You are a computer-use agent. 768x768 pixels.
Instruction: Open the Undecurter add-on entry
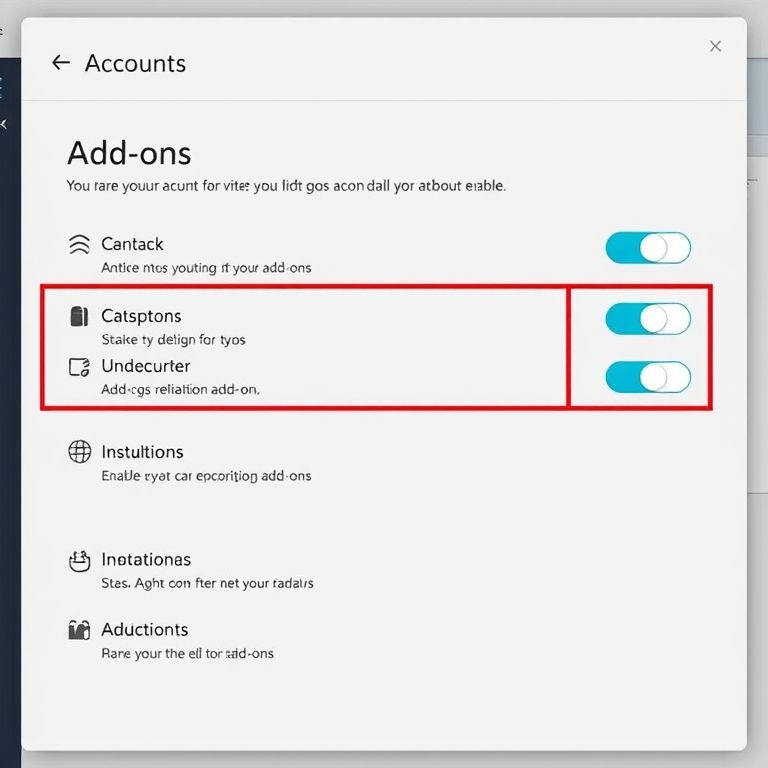[145, 366]
